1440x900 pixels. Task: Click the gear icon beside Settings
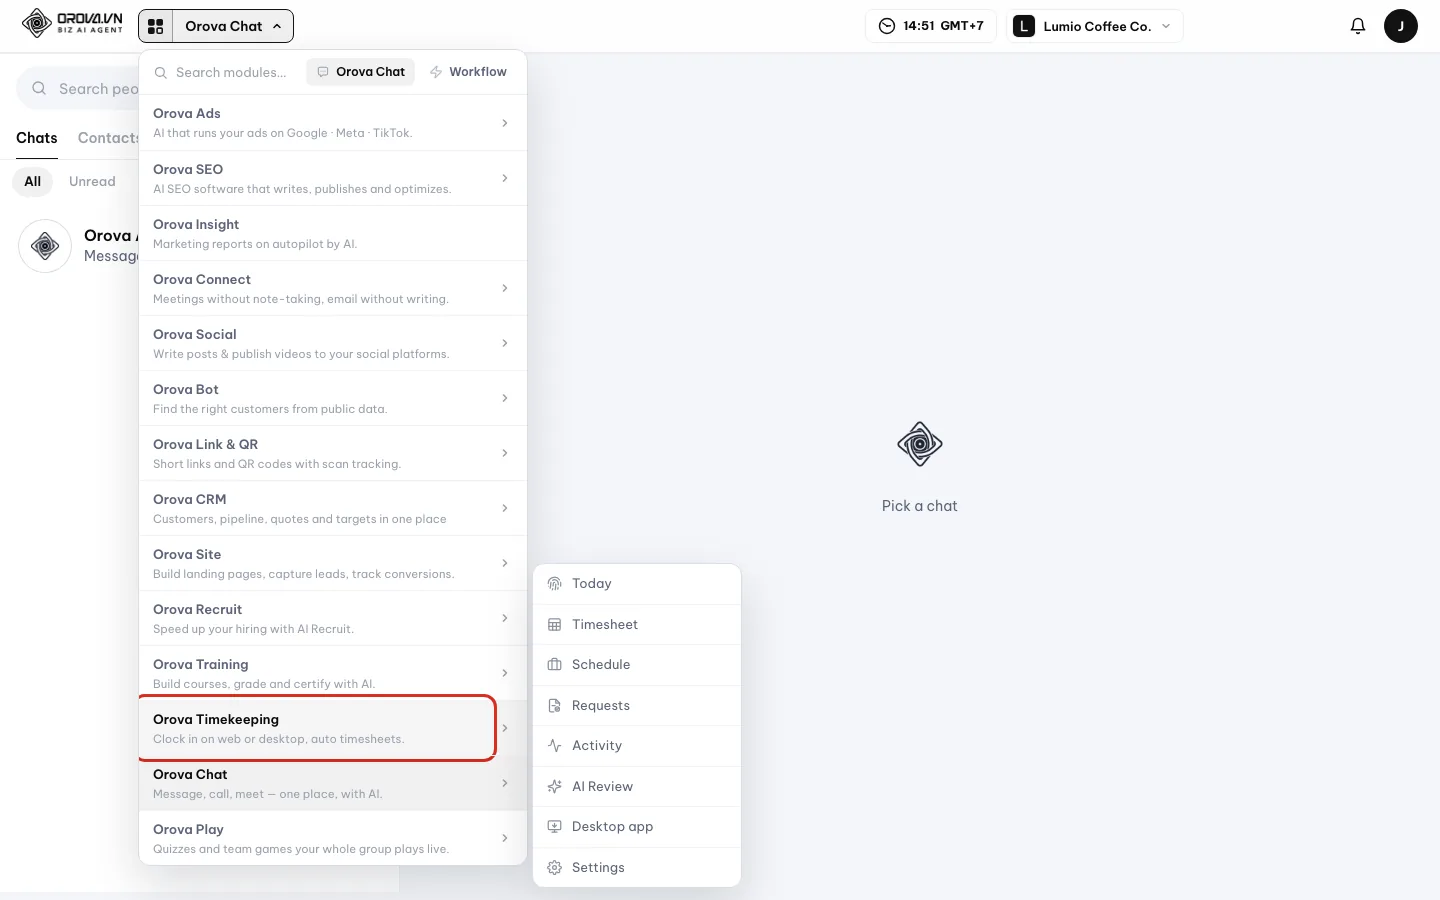pyautogui.click(x=555, y=868)
